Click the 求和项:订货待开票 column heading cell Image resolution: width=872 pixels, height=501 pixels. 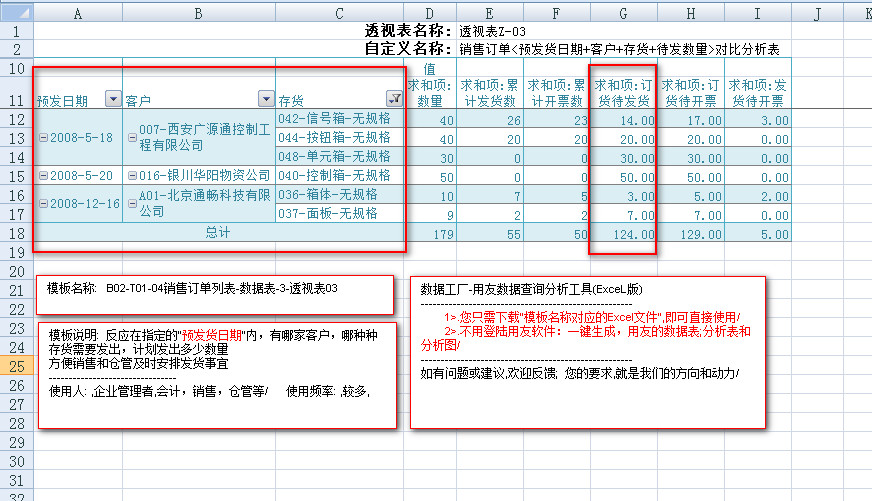point(690,92)
